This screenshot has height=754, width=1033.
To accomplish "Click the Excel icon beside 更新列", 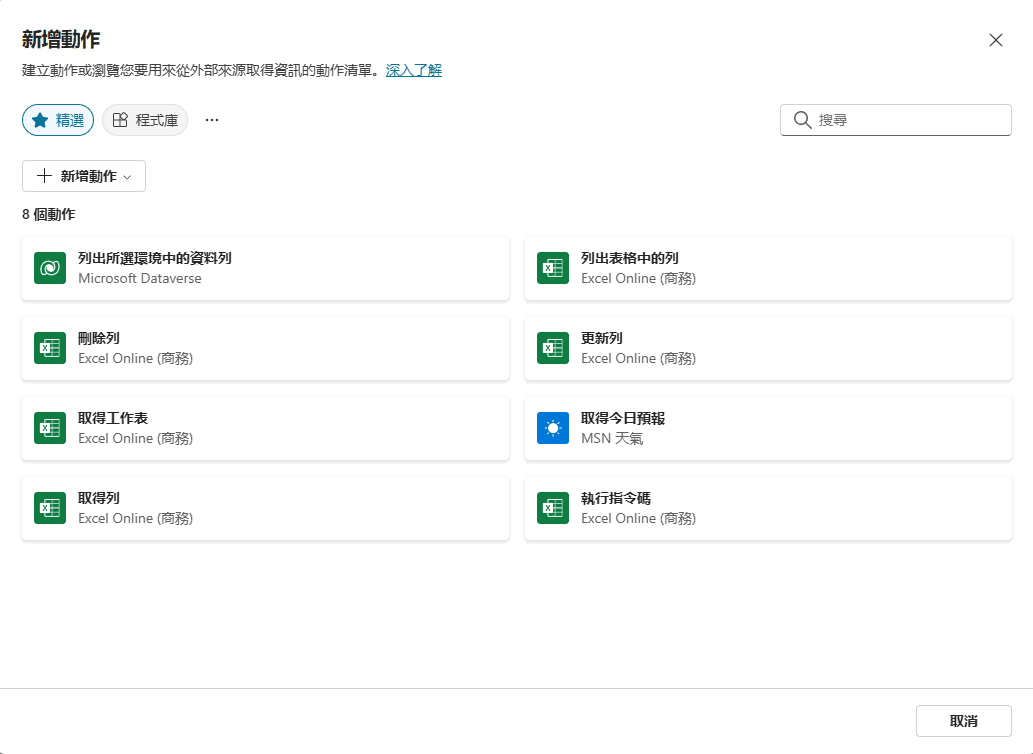I will coord(553,348).
